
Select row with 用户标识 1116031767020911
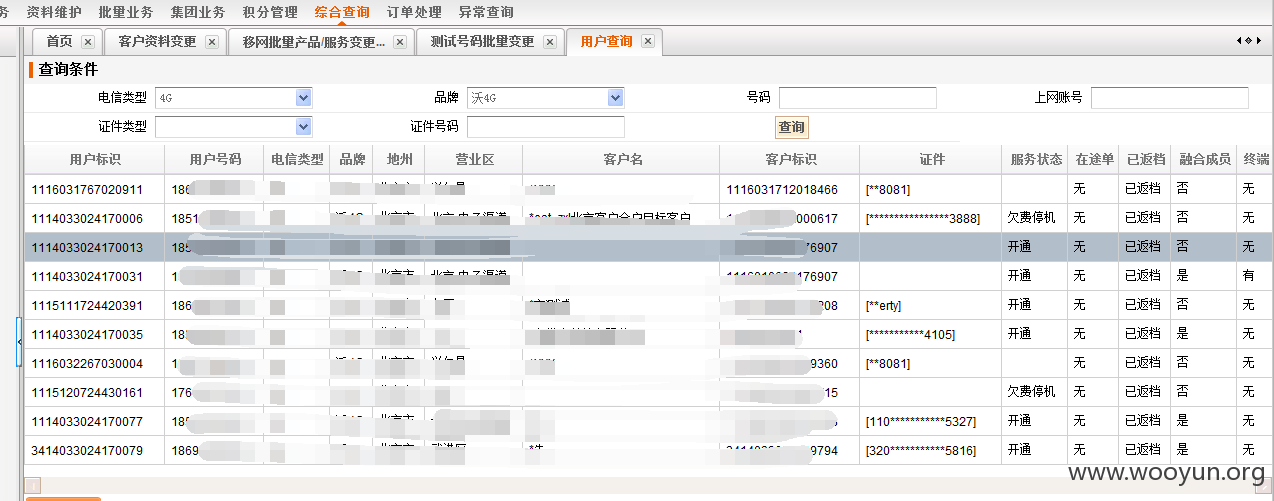click(649, 189)
